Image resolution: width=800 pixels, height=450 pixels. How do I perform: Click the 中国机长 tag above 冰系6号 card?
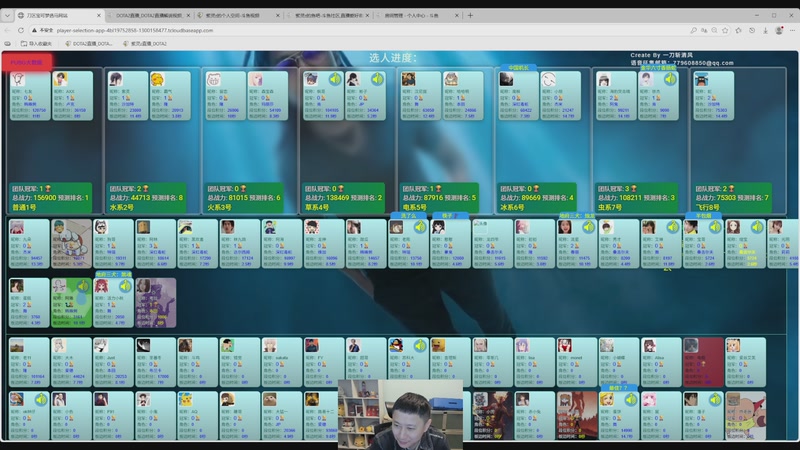518,67
